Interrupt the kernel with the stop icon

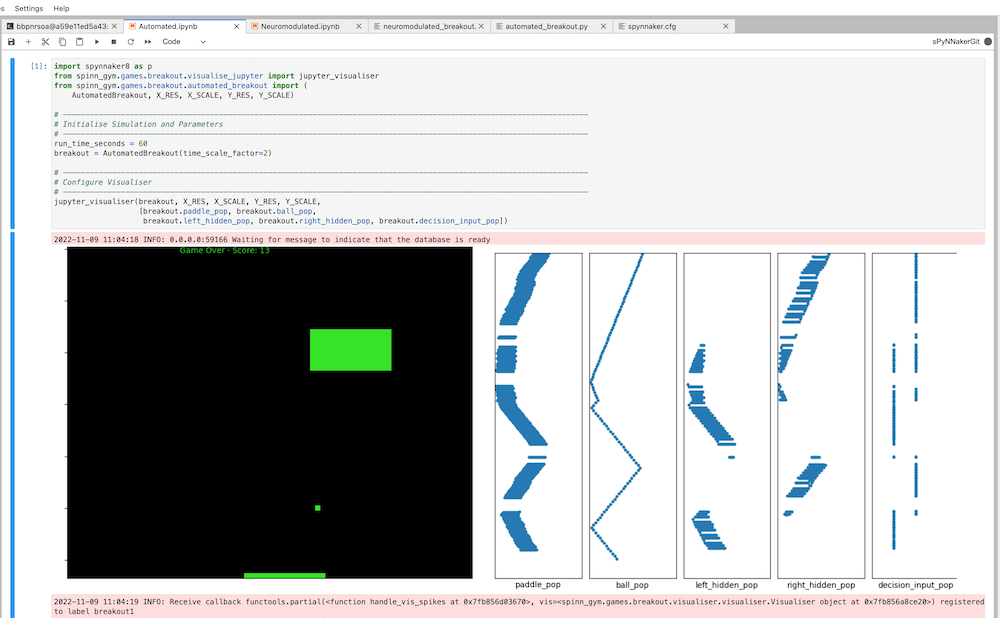click(114, 41)
